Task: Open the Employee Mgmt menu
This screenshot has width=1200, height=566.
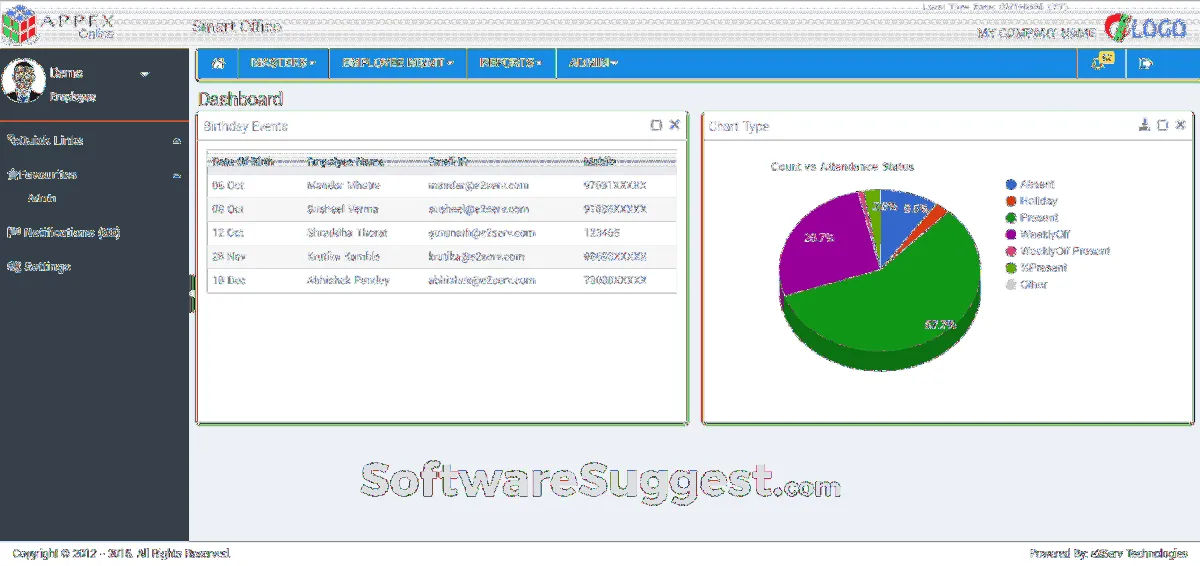Action: point(398,63)
